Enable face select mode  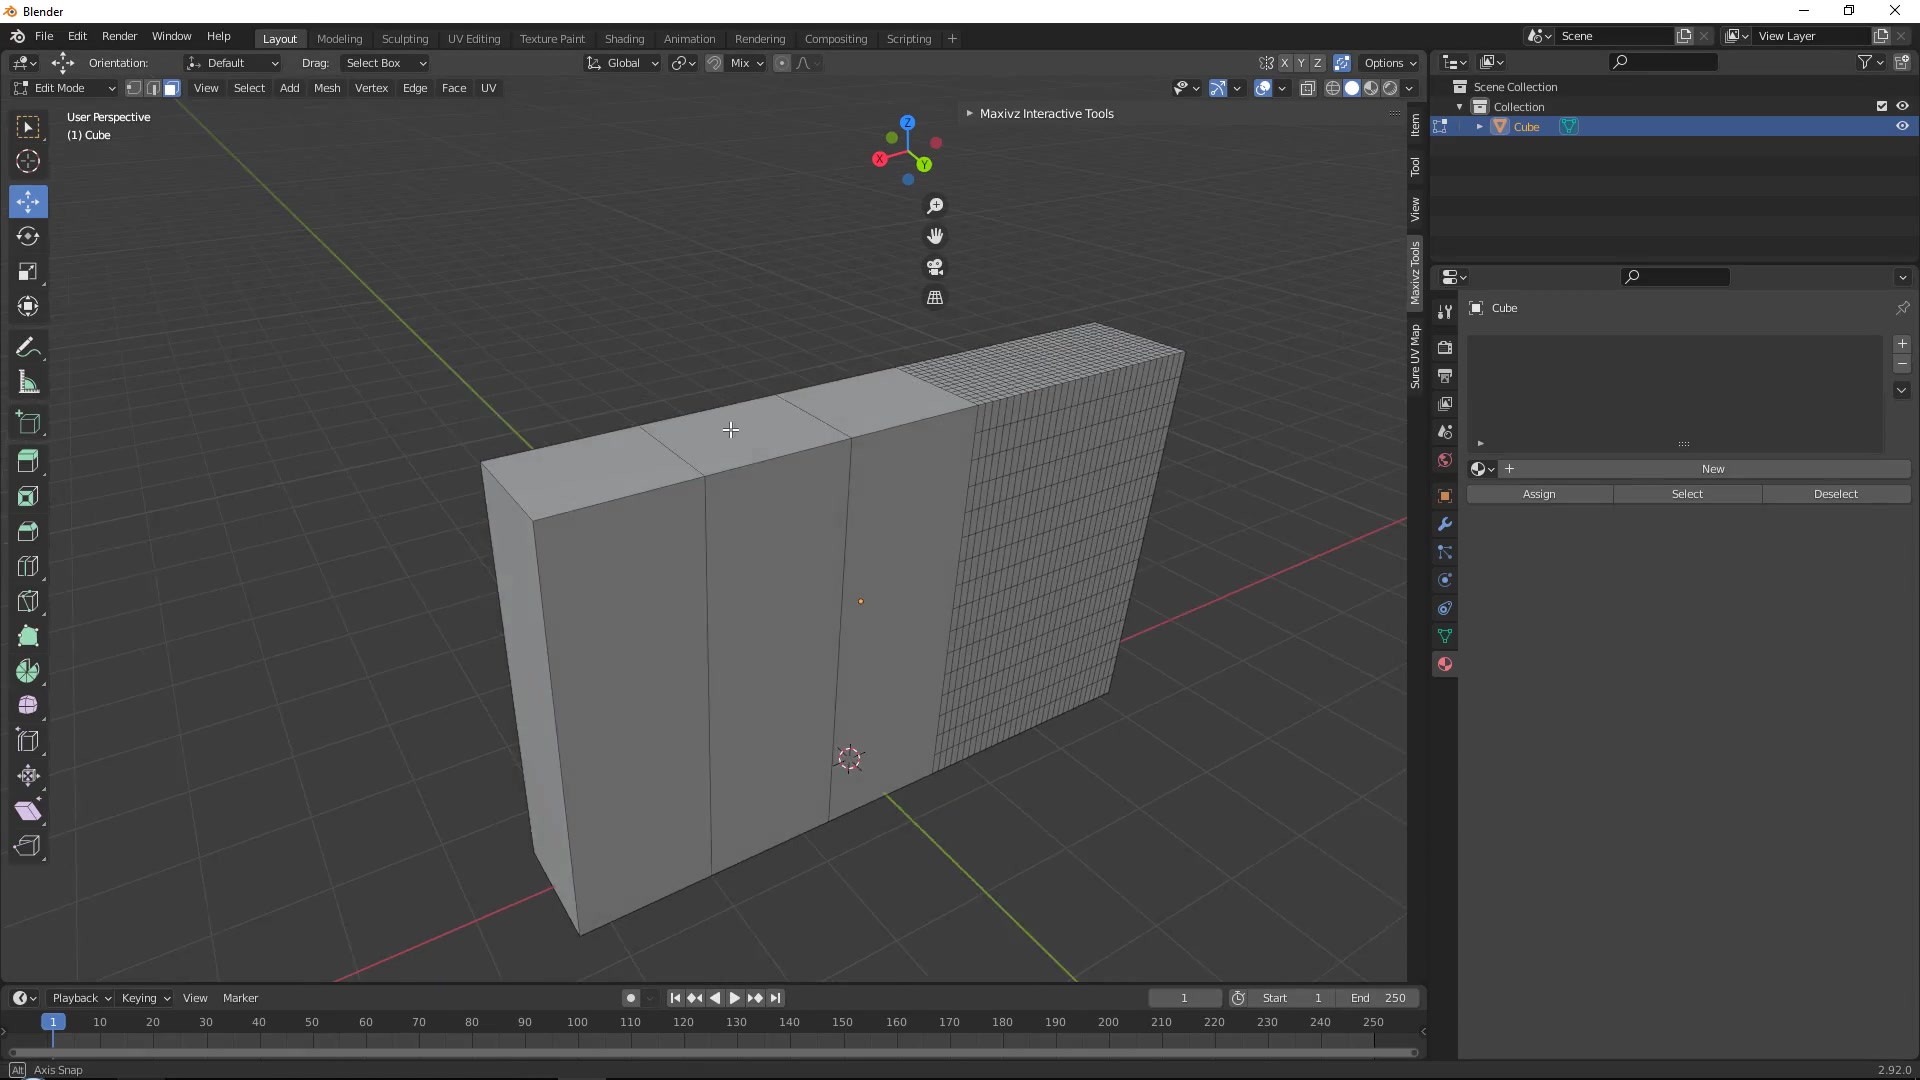coord(171,88)
